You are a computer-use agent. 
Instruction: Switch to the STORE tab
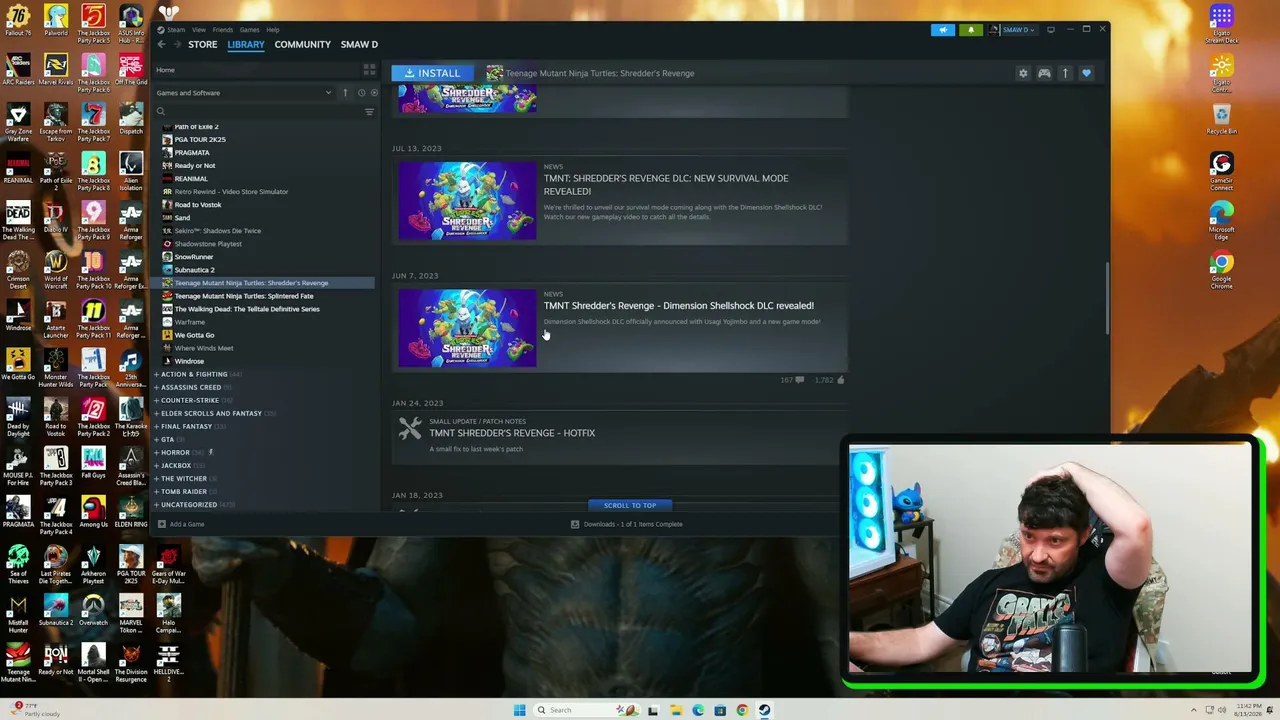(x=202, y=44)
